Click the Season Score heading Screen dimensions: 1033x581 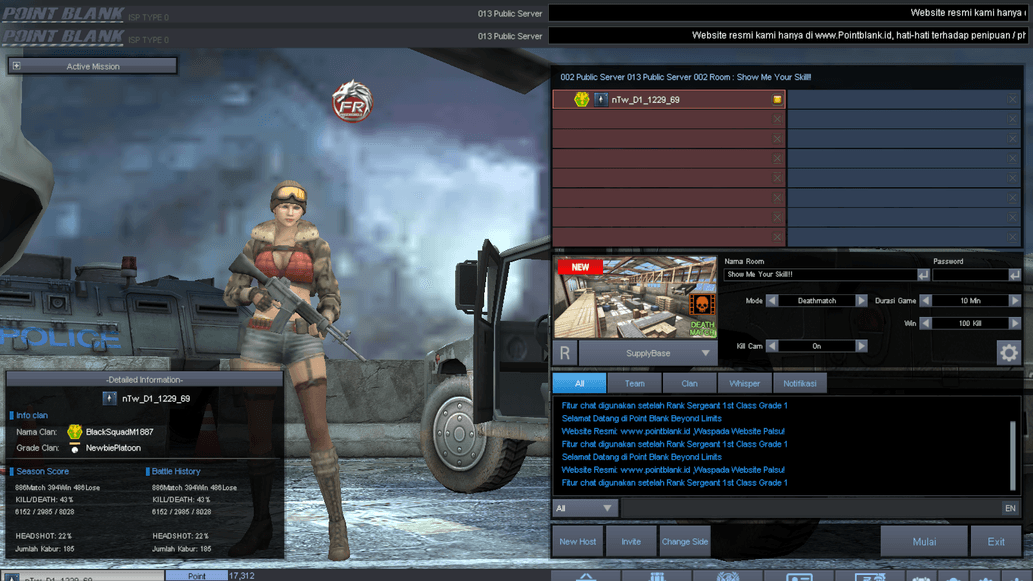coord(42,472)
